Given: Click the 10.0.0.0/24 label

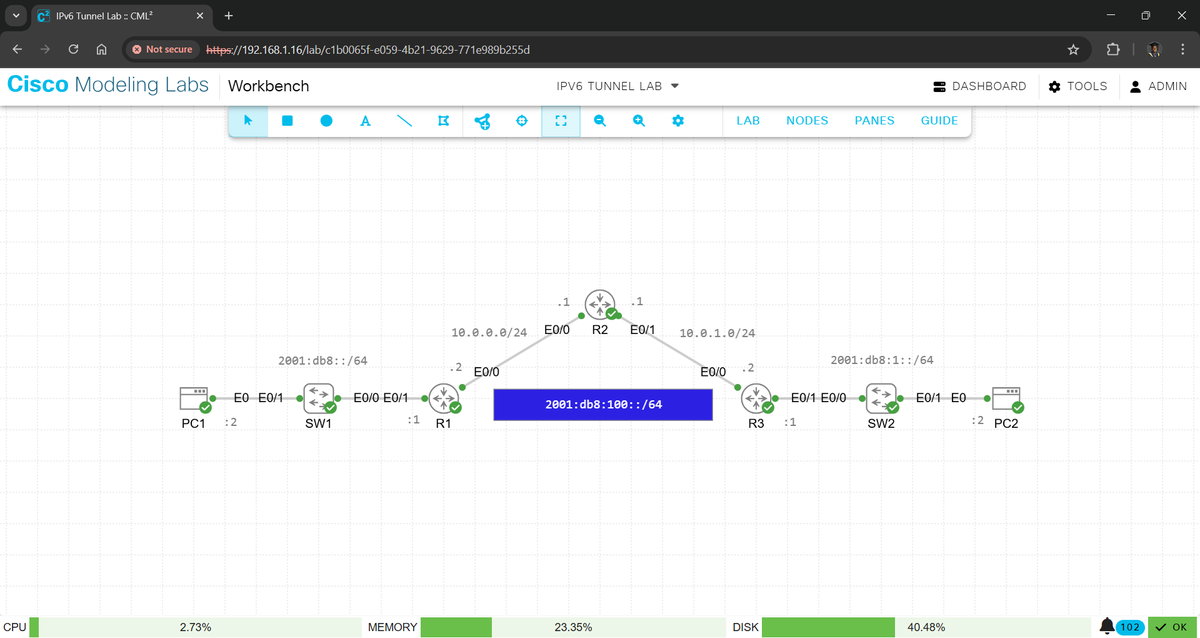Looking at the screenshot, I should point(489,332).
